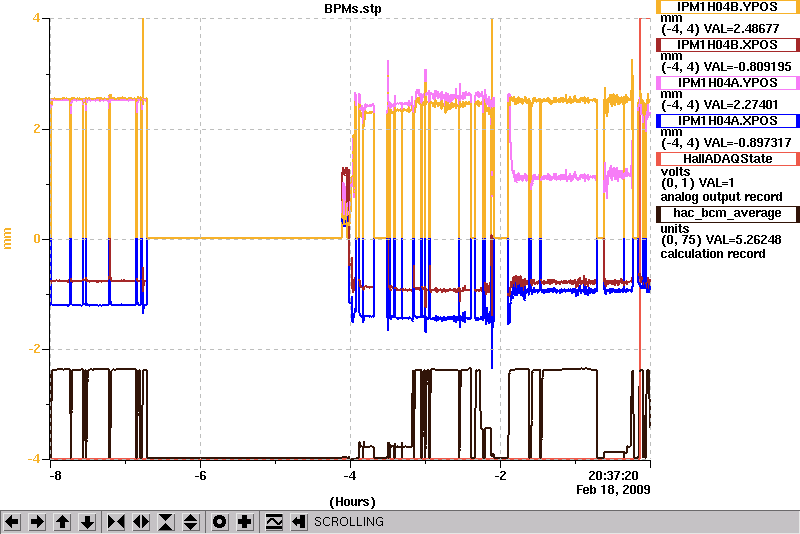Click the pan right arrow button
Screen dimensions: 800x534
coord(37,522)
